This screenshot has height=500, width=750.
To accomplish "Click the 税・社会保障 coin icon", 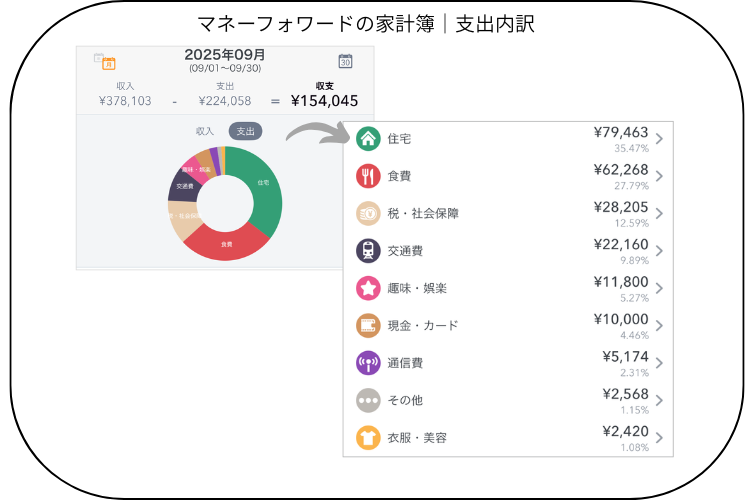I will point(367,213).
